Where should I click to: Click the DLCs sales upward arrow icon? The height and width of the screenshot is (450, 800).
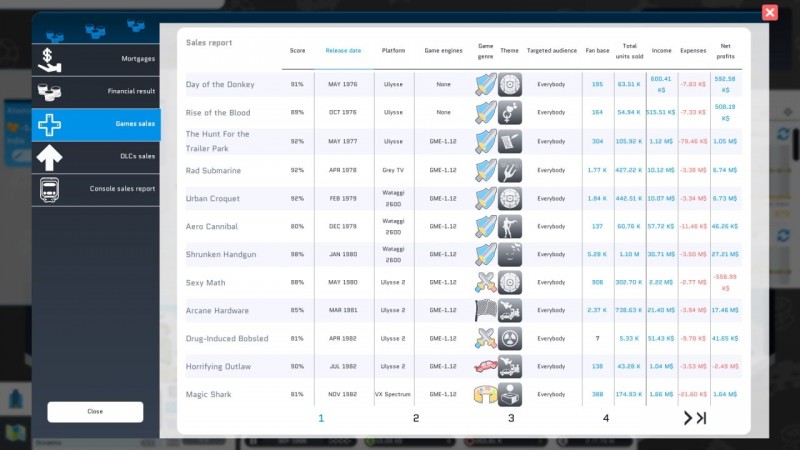pos(49,157)
